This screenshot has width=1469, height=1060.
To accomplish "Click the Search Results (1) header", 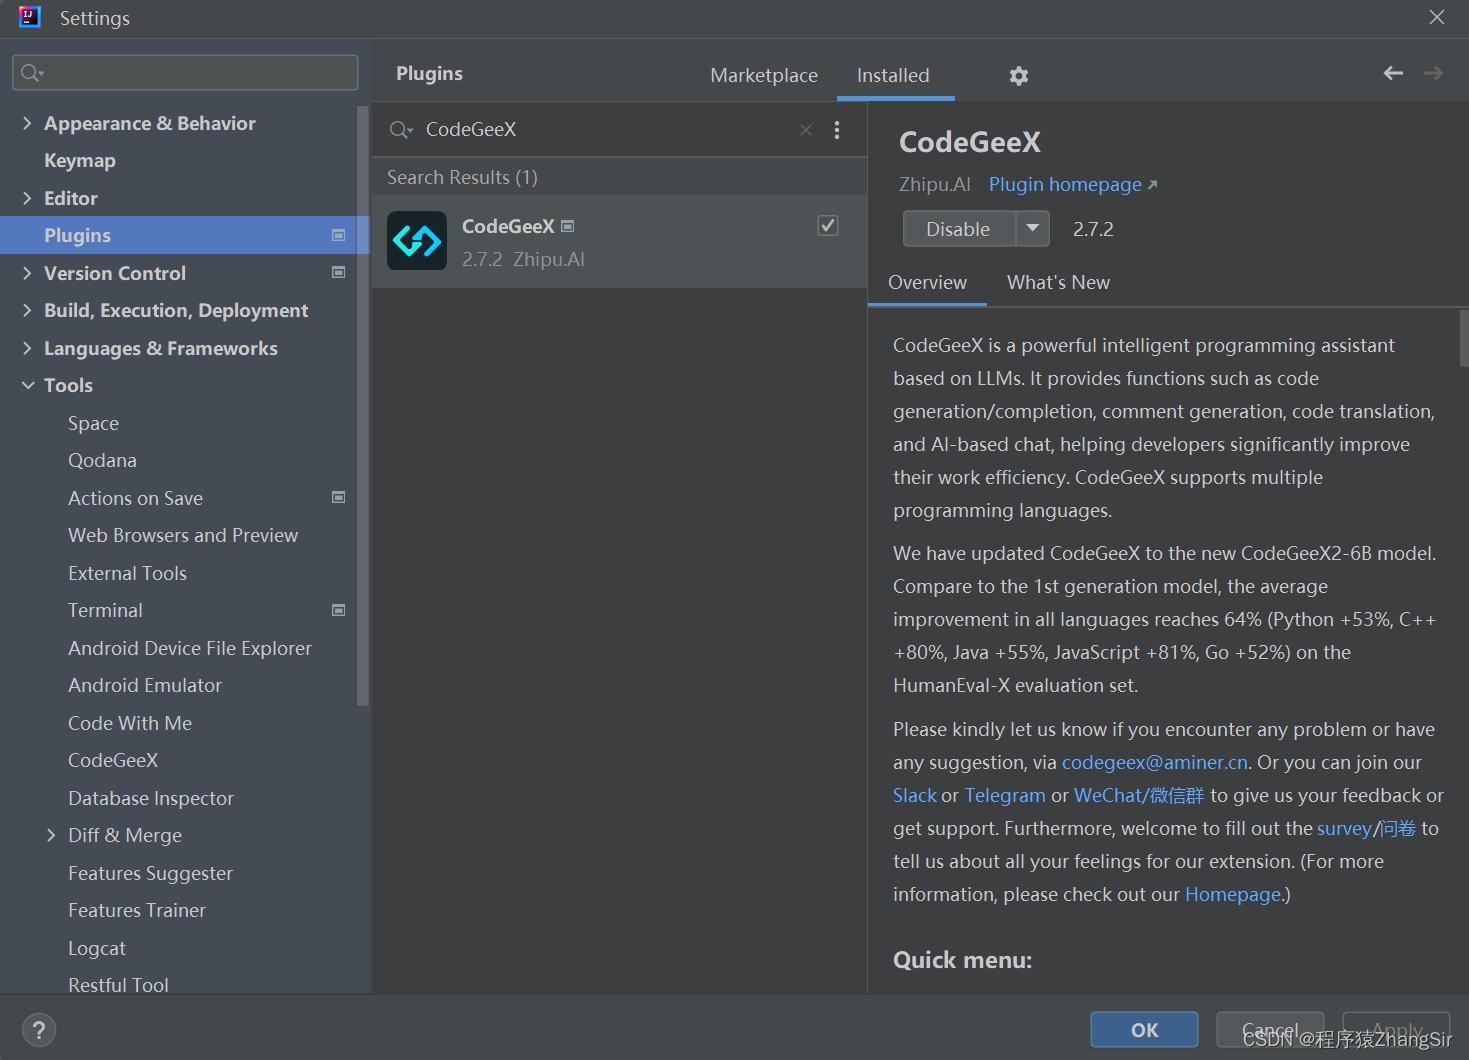I will click(x=462, y=177).
